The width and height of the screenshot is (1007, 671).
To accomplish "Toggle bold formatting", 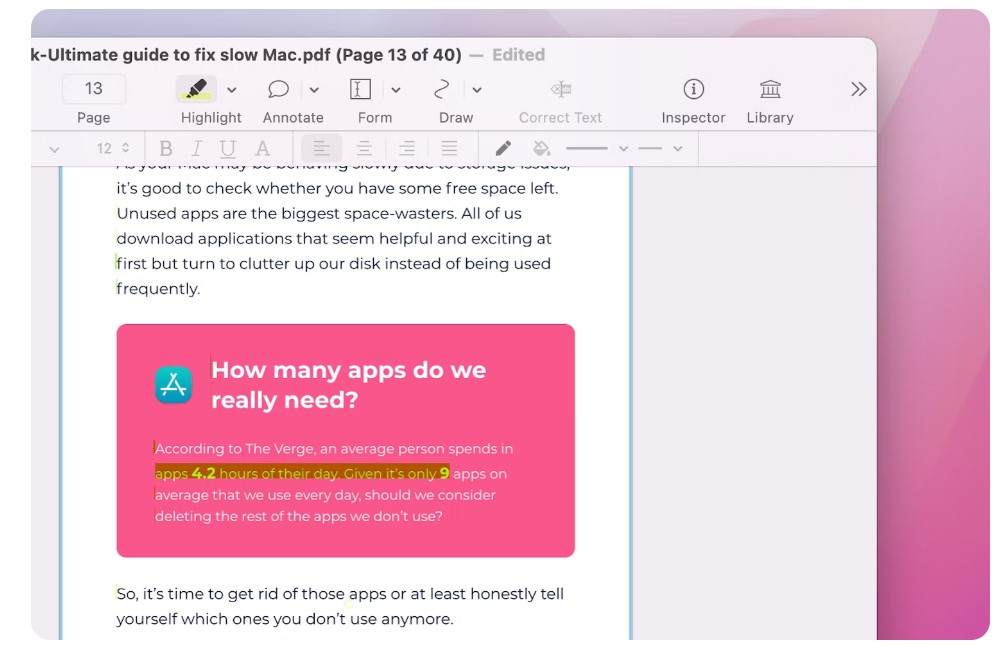I will pos(166,148).
